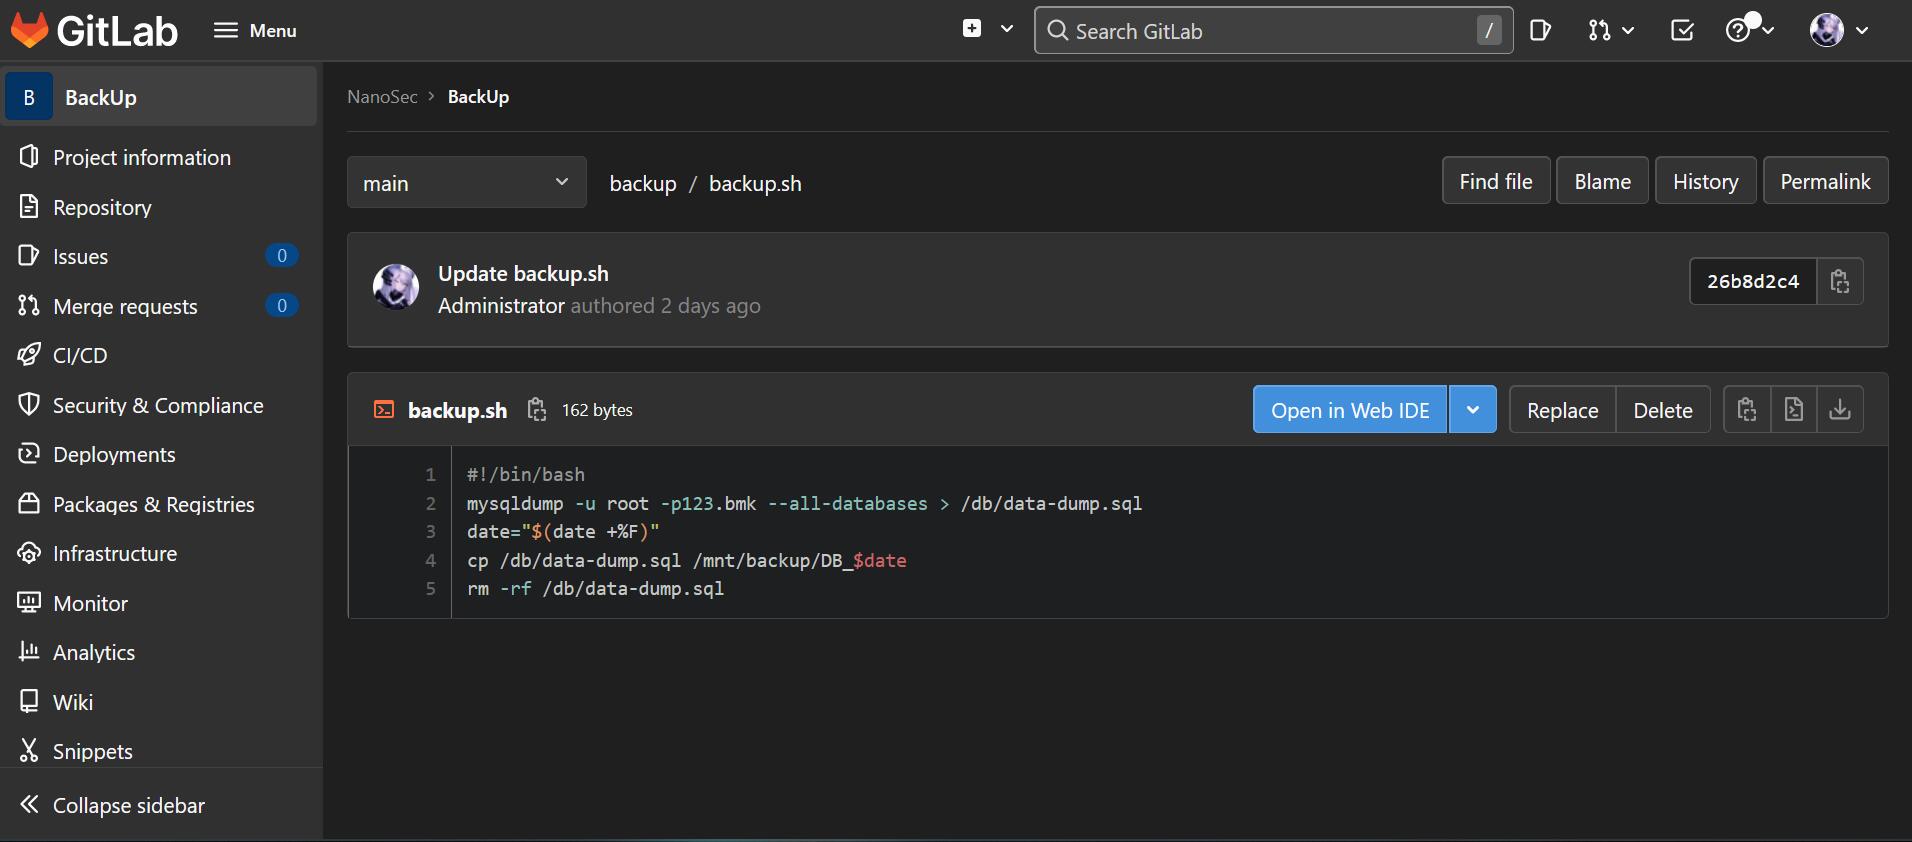Open file History
The width and height of the screenshot is (1912, 842).
(1705, 181)
